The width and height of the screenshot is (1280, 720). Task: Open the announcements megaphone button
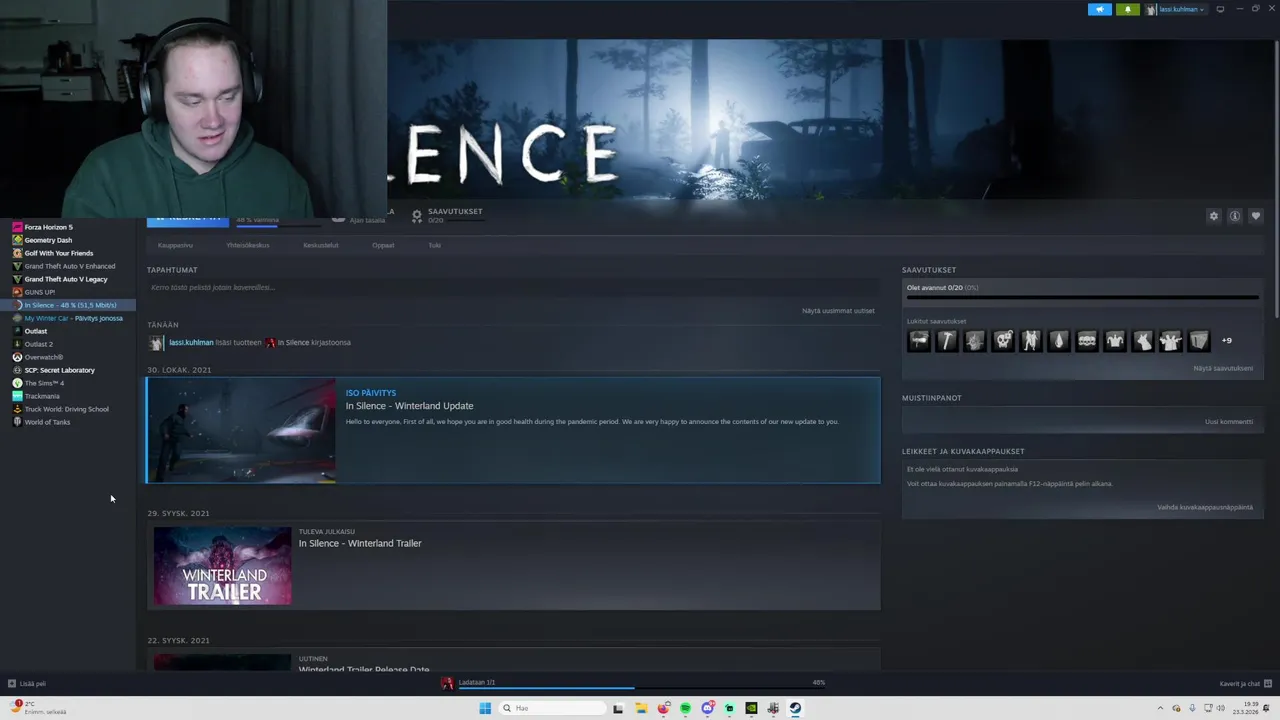(1099, 9)
